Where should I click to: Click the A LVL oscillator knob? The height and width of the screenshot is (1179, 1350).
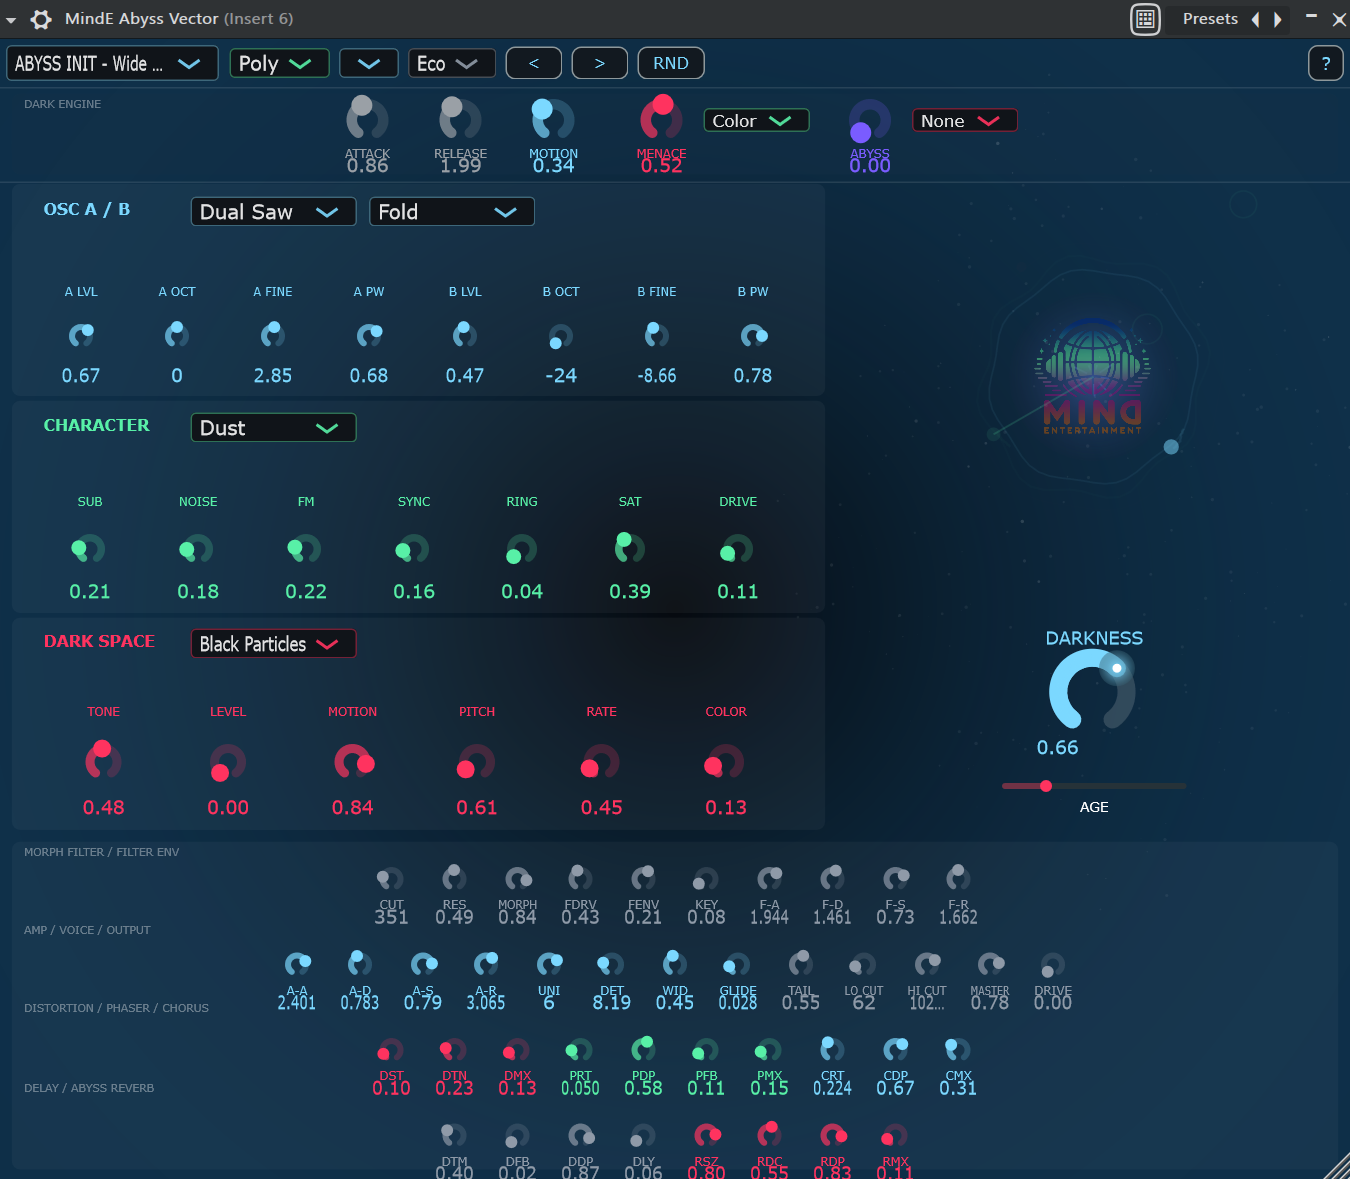click(81, 335)
